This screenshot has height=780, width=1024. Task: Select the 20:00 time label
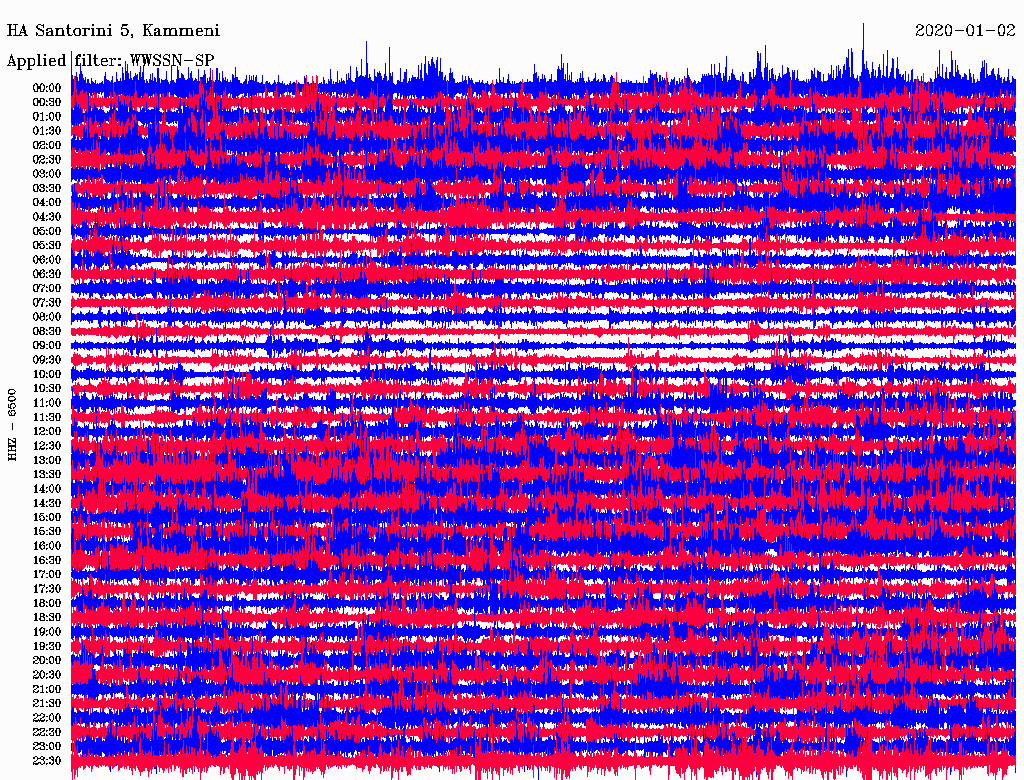click(47, 660)
